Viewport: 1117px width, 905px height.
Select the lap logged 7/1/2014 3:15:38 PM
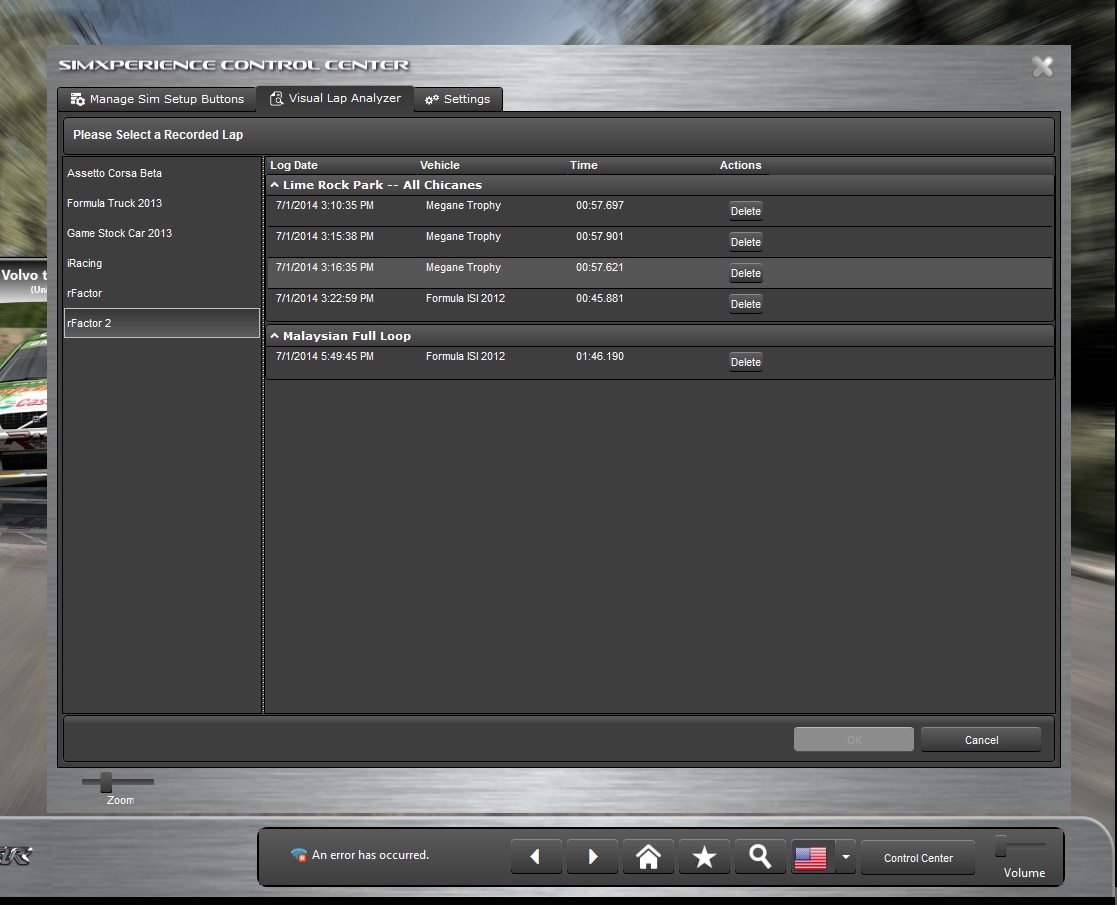(660, 242)
